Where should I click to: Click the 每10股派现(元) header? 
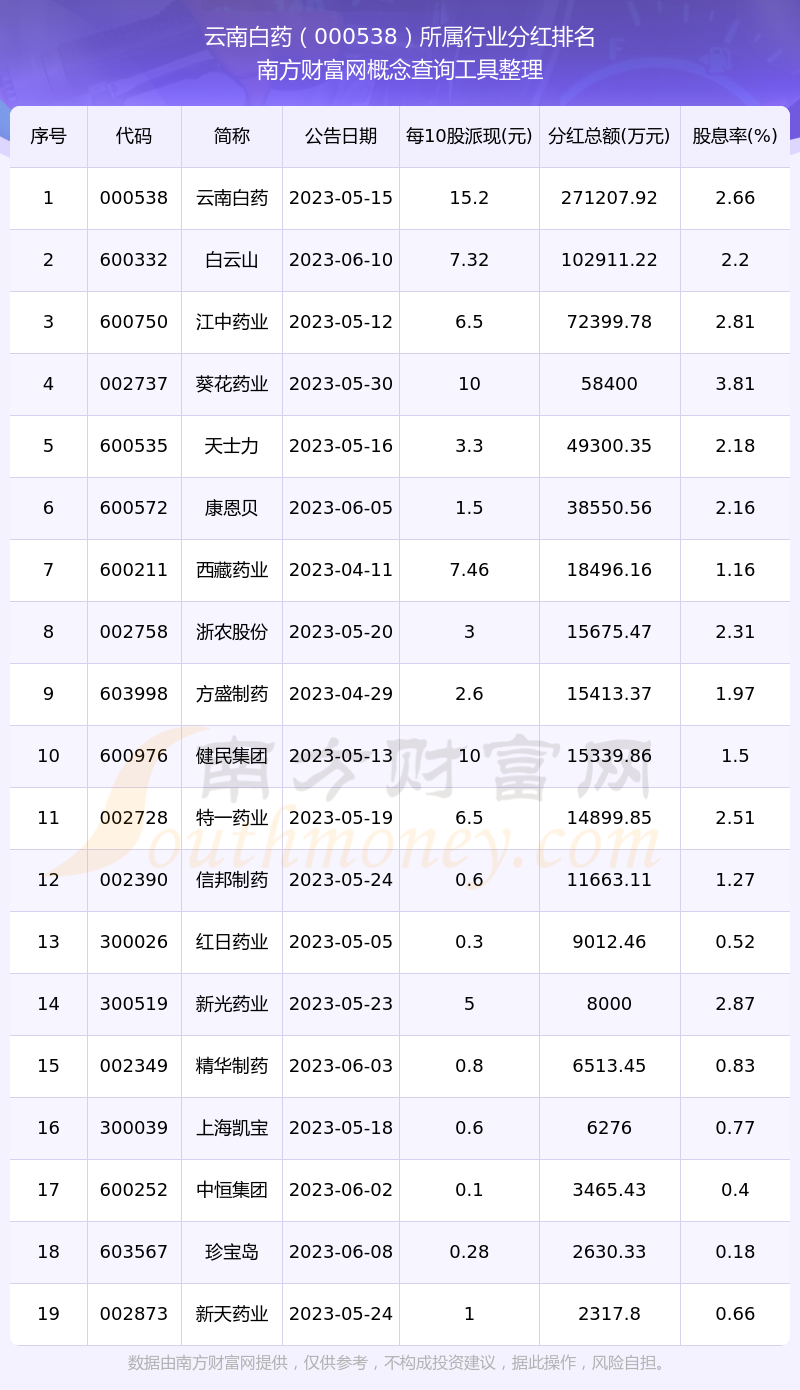469,136
